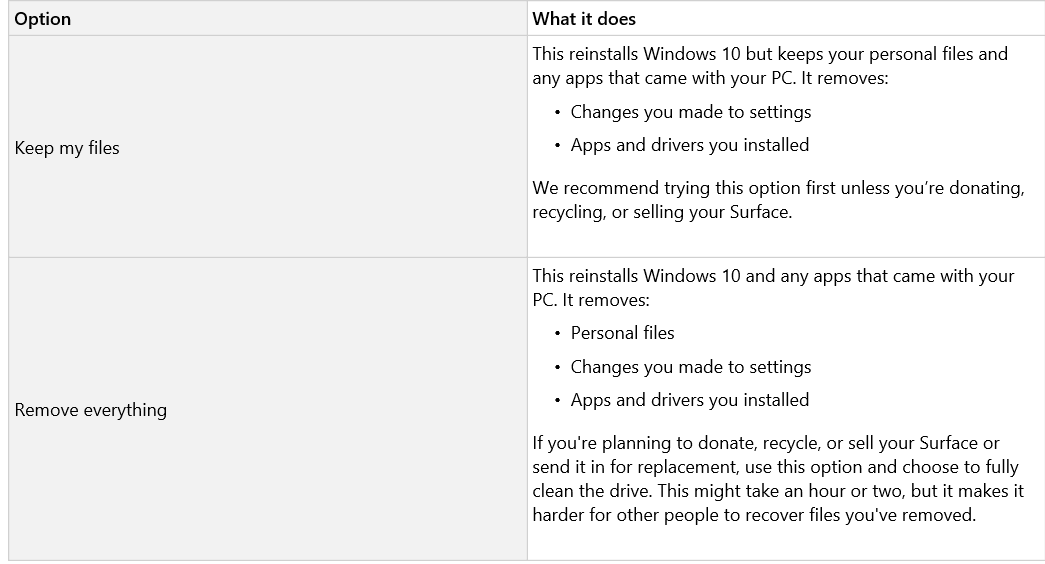
Task: Click the "Personal files" bullet item
Action: pos(622,333)
